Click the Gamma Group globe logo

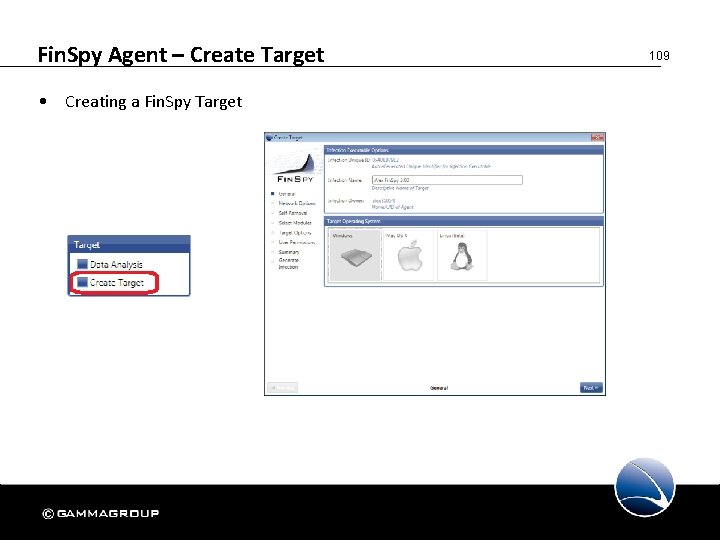pyautogui.click(x=645, y=487)
